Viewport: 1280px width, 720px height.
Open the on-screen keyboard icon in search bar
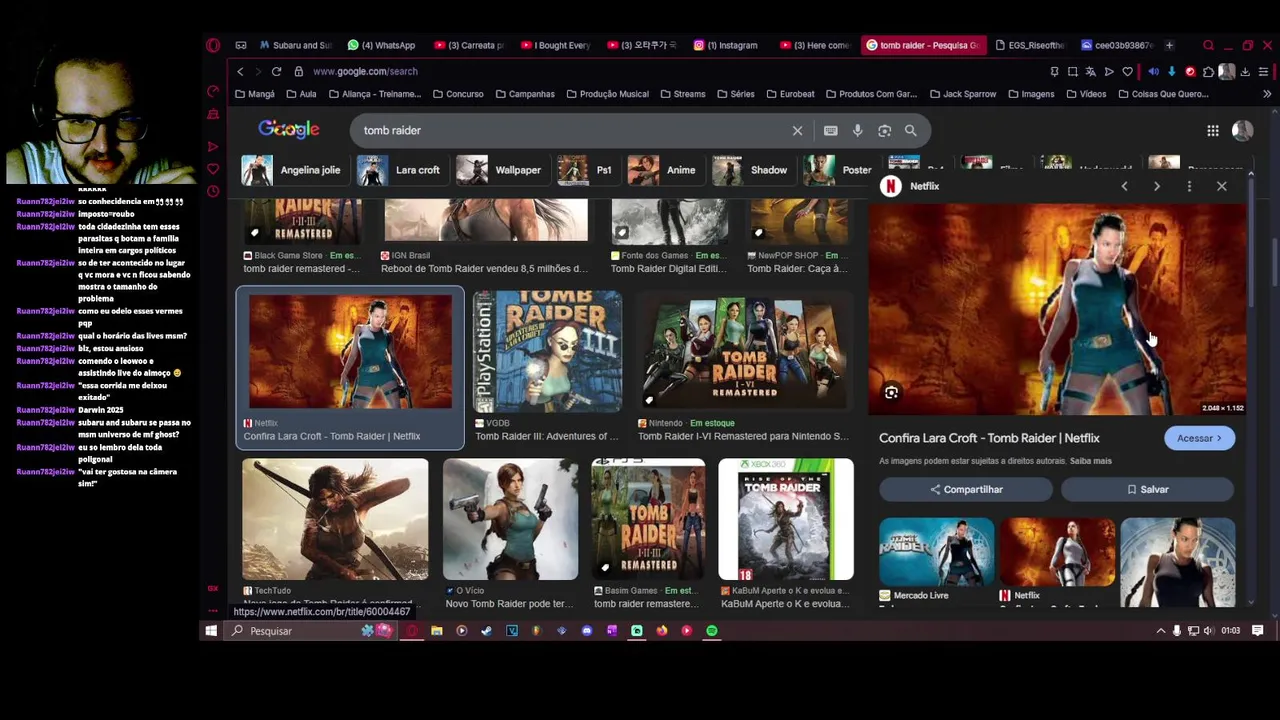[830, 131]
